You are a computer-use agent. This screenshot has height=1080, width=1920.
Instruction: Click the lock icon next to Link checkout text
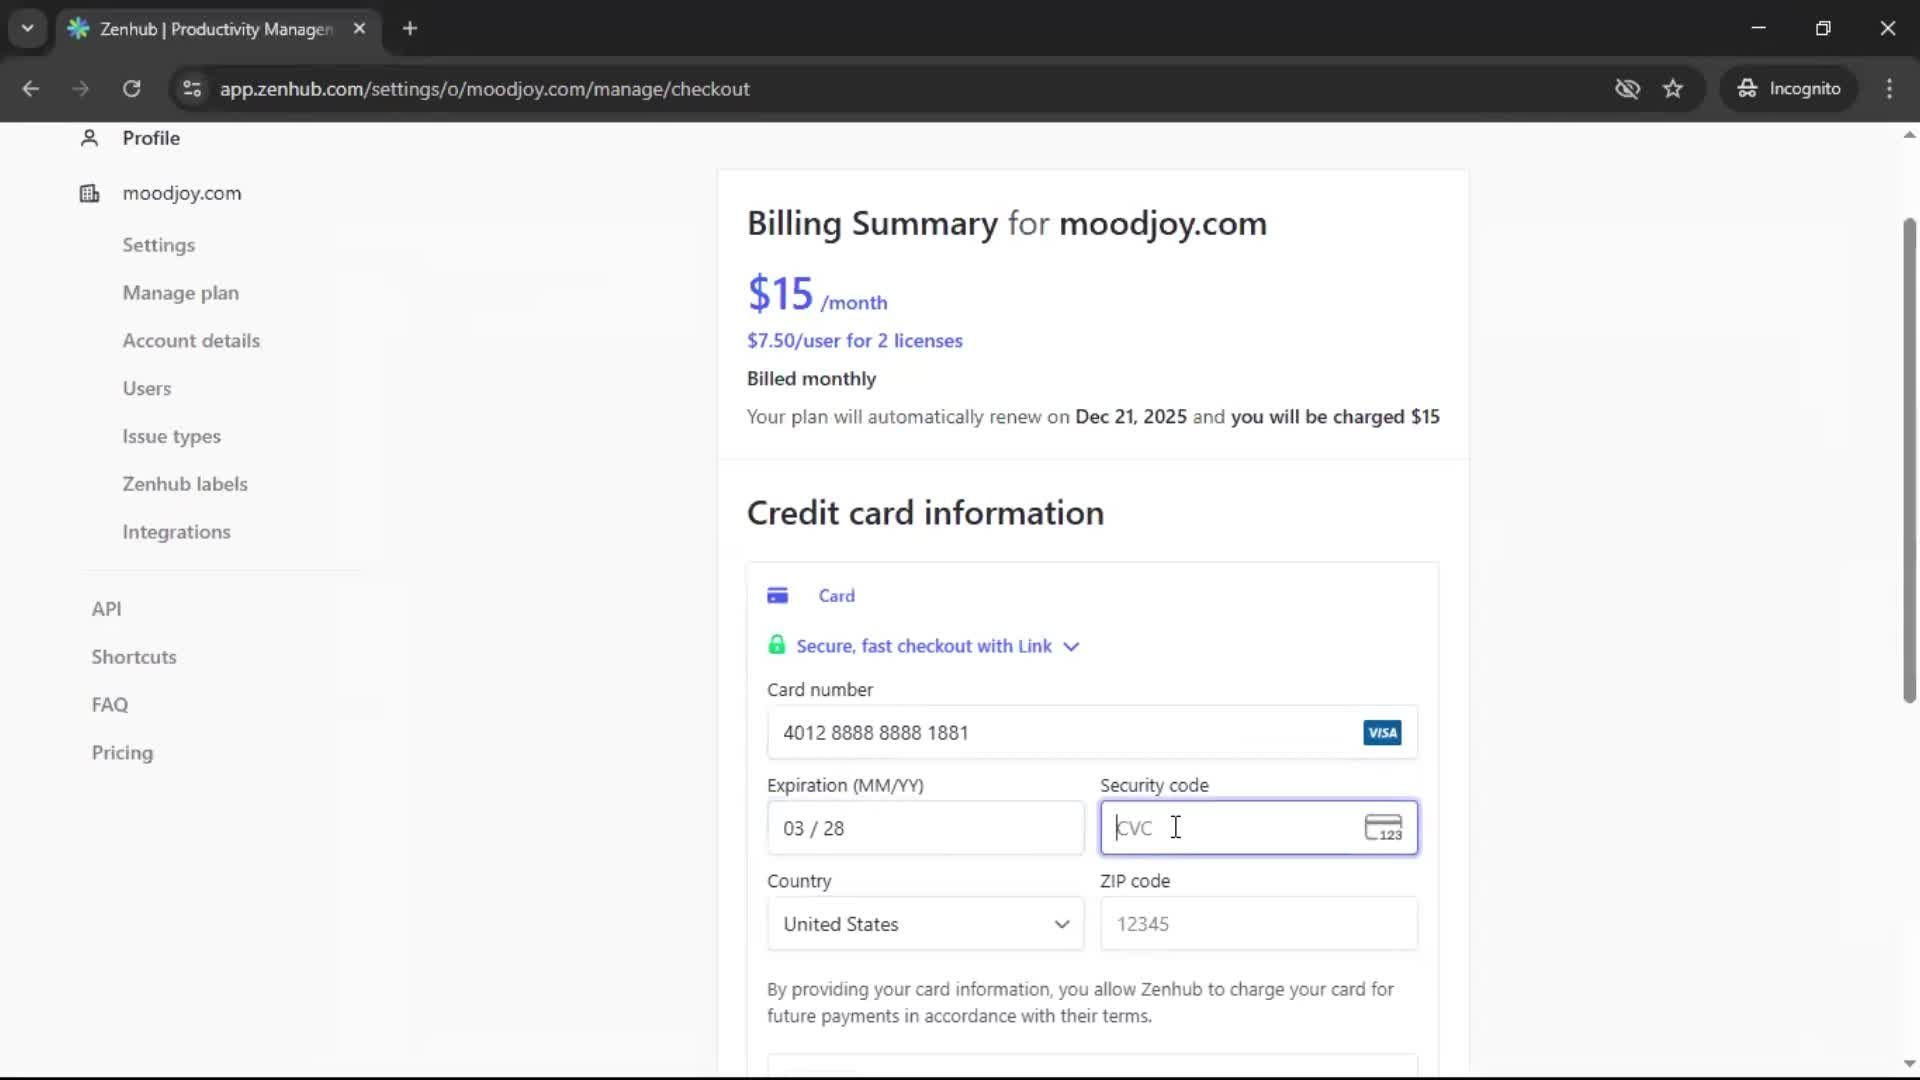778,644
